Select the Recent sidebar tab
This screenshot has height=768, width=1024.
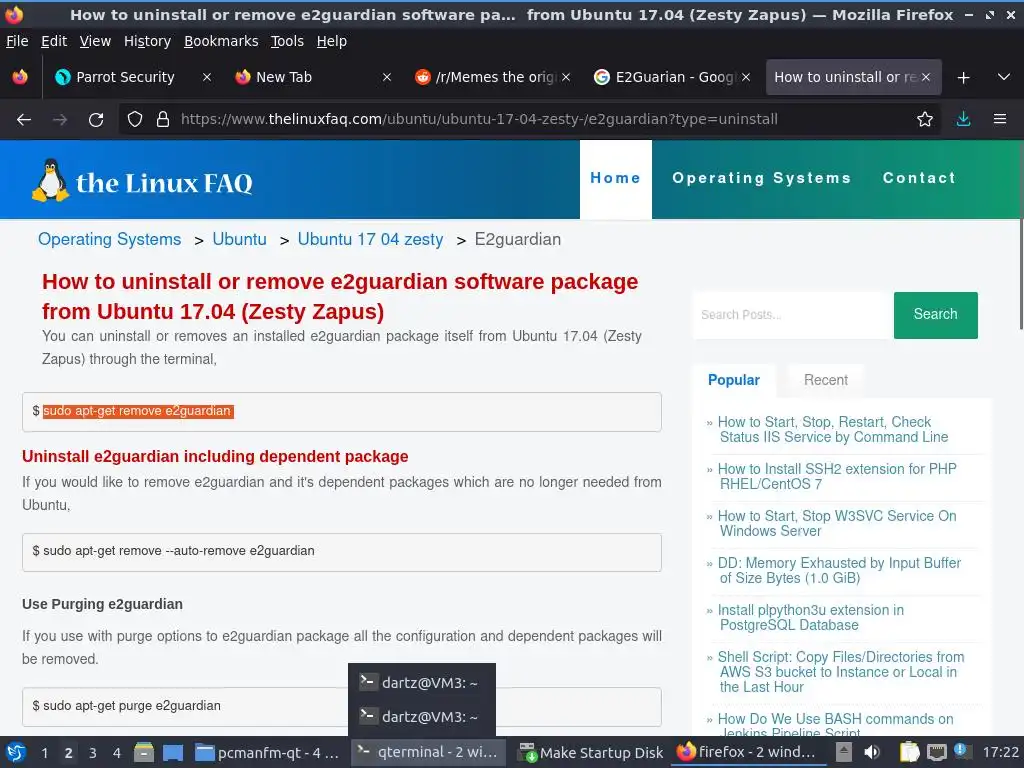tap(826, 380)
